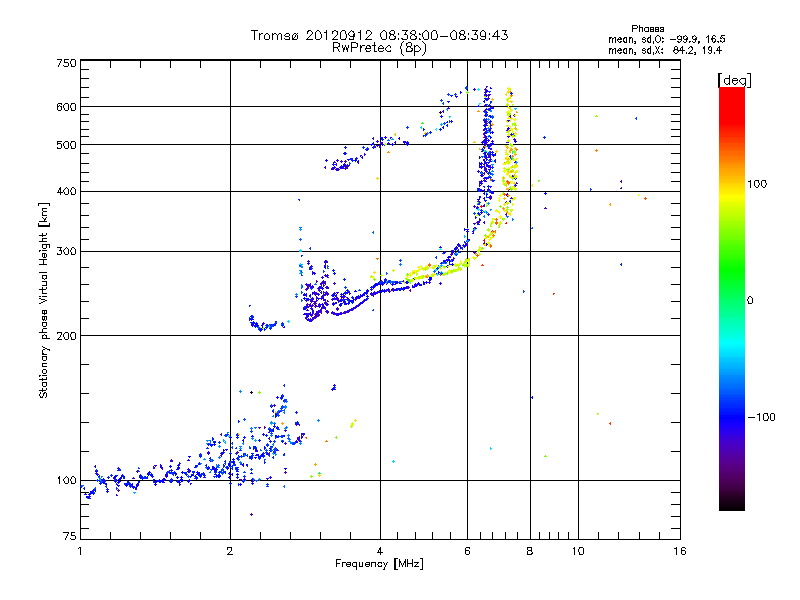Click the x-axis tick label '6'

[x=467, y=551]
